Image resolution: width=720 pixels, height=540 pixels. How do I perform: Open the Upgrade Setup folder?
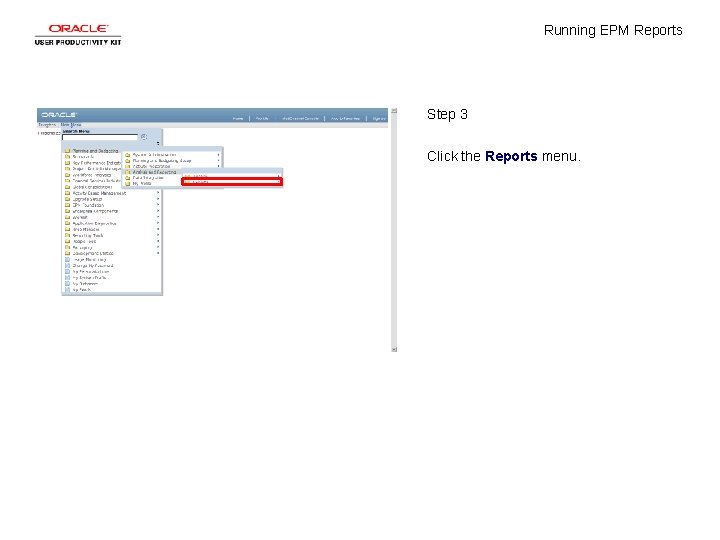(x=87, y=199)
